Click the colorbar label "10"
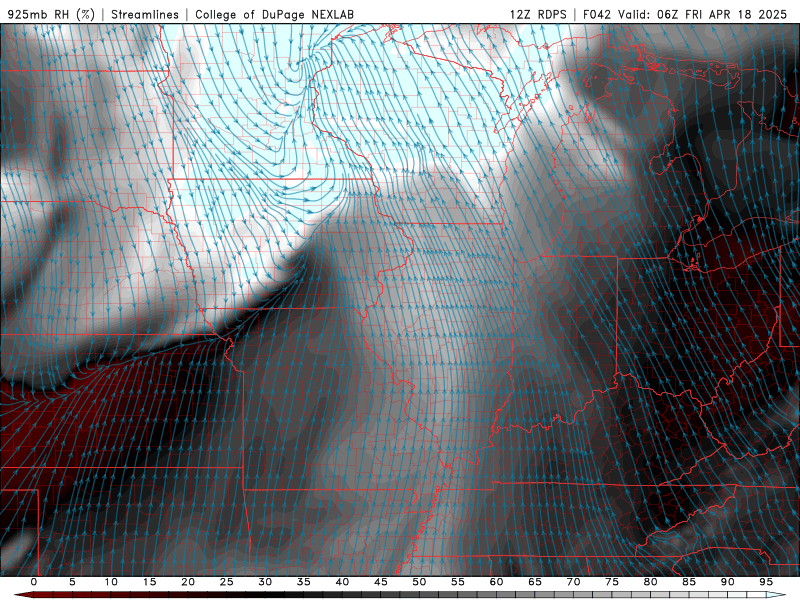The width and height of the screenshot is (800, 600). (111, 582)
